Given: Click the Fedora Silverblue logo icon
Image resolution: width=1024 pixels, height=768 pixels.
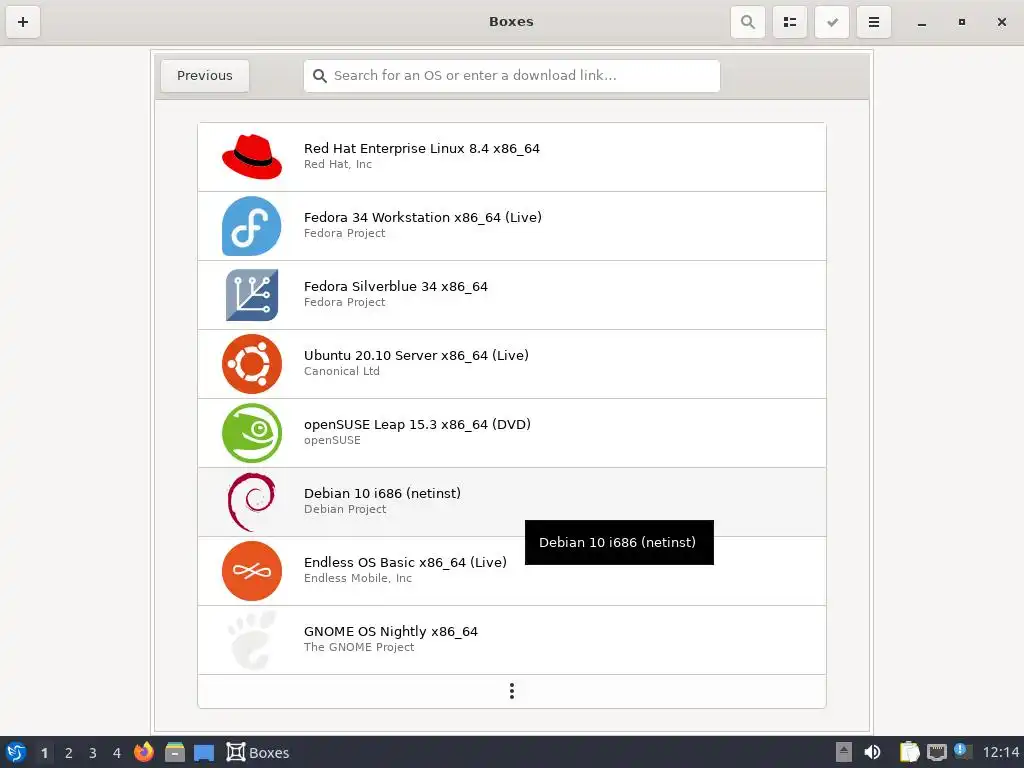Looking at the screenshot, I should pyautogui.click(x=252, y=295).
